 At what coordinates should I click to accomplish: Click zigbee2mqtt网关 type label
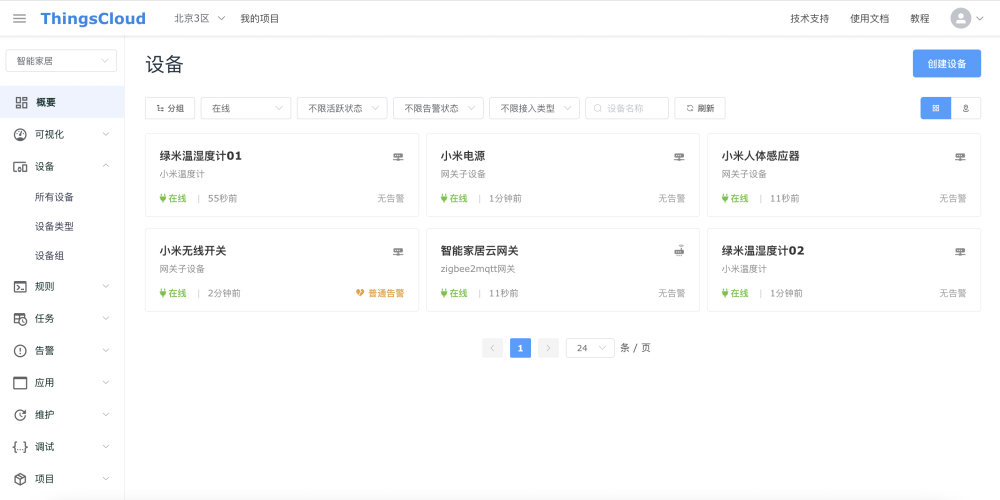coord(478,269)
